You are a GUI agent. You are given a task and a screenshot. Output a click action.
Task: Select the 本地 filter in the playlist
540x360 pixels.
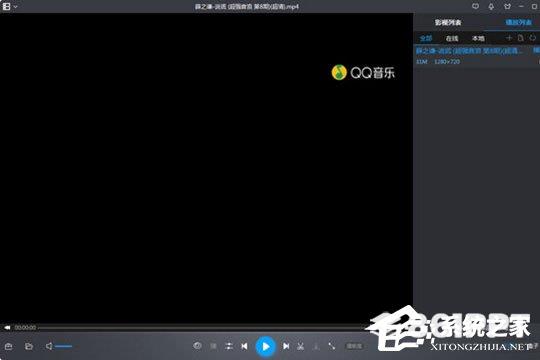coord(478,39)
